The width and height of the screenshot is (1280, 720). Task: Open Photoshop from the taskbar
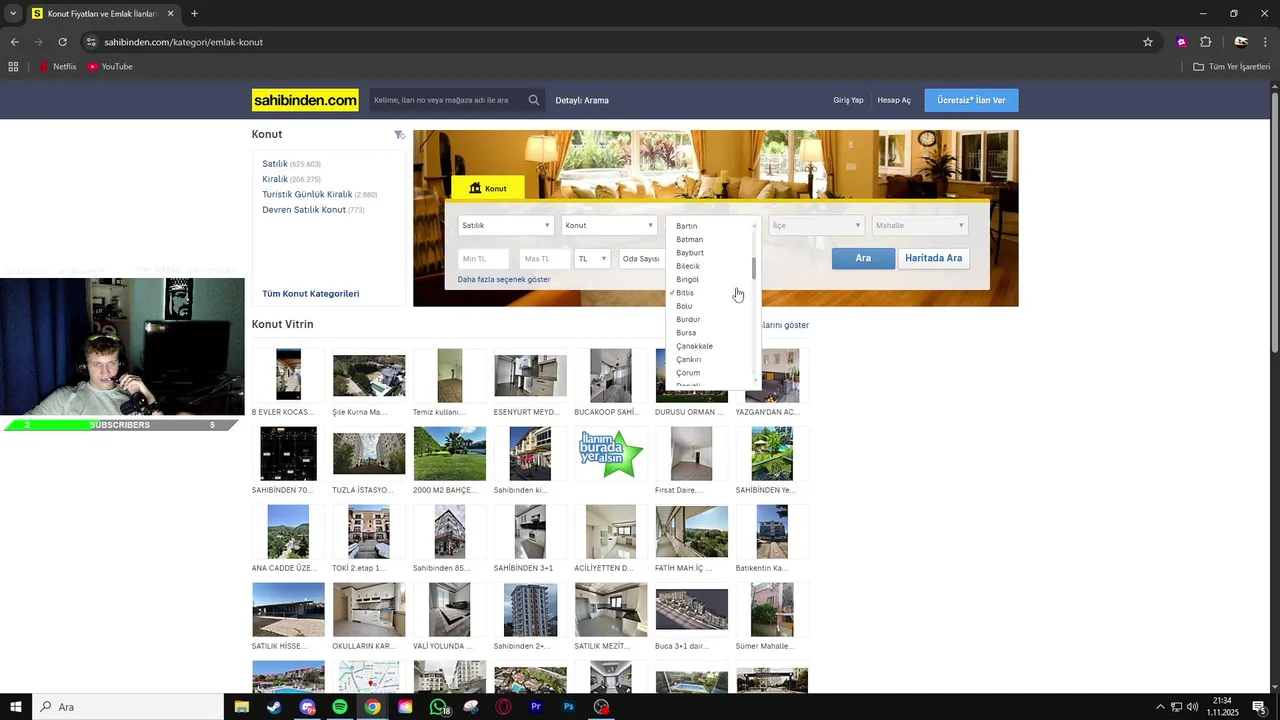coord(569,707)
